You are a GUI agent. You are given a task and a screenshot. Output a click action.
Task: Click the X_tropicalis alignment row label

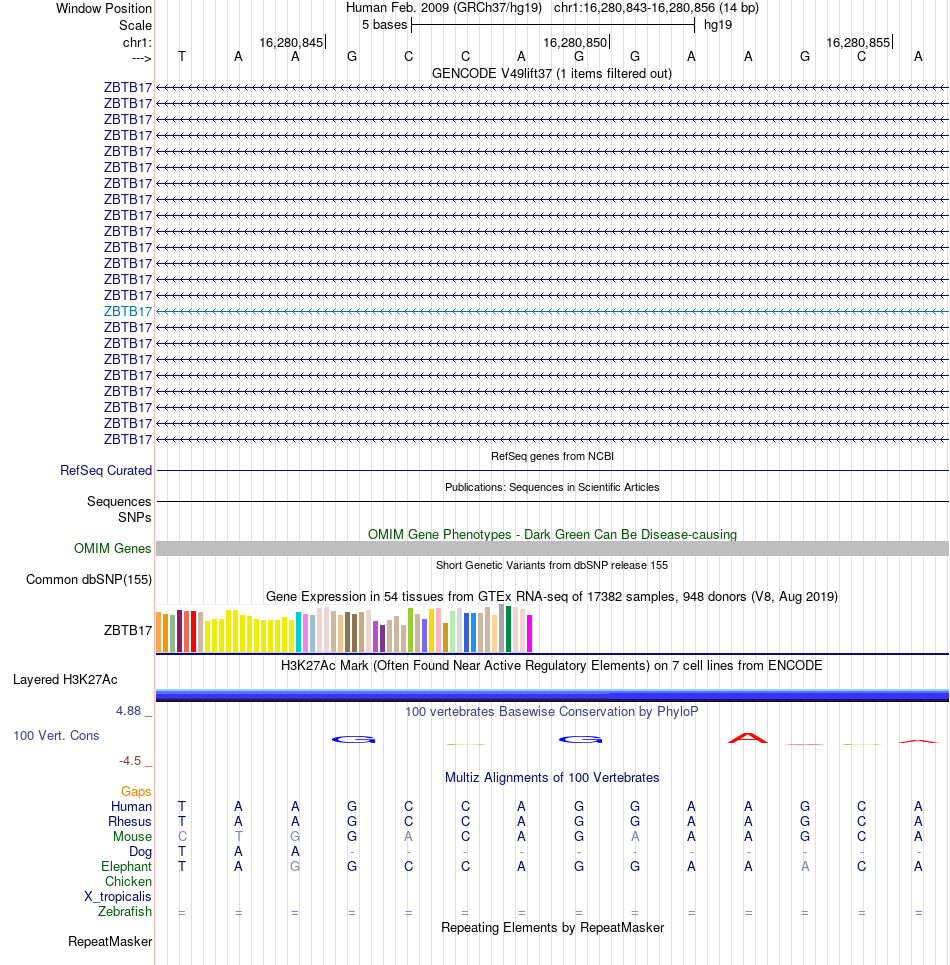[118, 897]
